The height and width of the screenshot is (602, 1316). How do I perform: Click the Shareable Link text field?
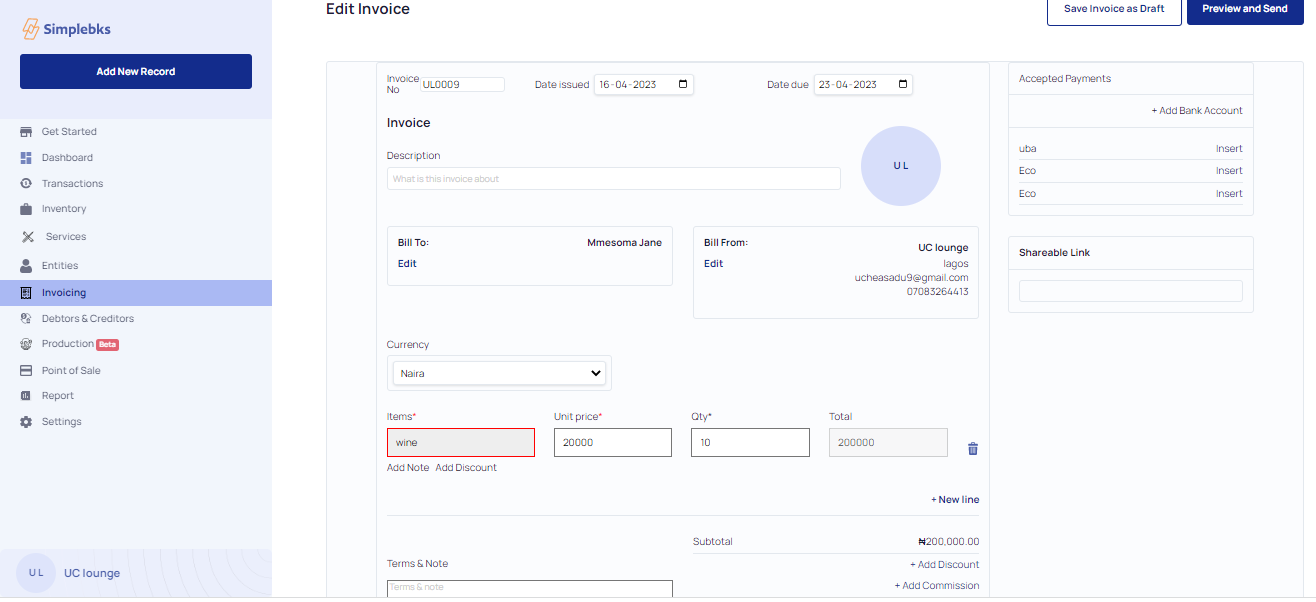(x=1131, y=291)
